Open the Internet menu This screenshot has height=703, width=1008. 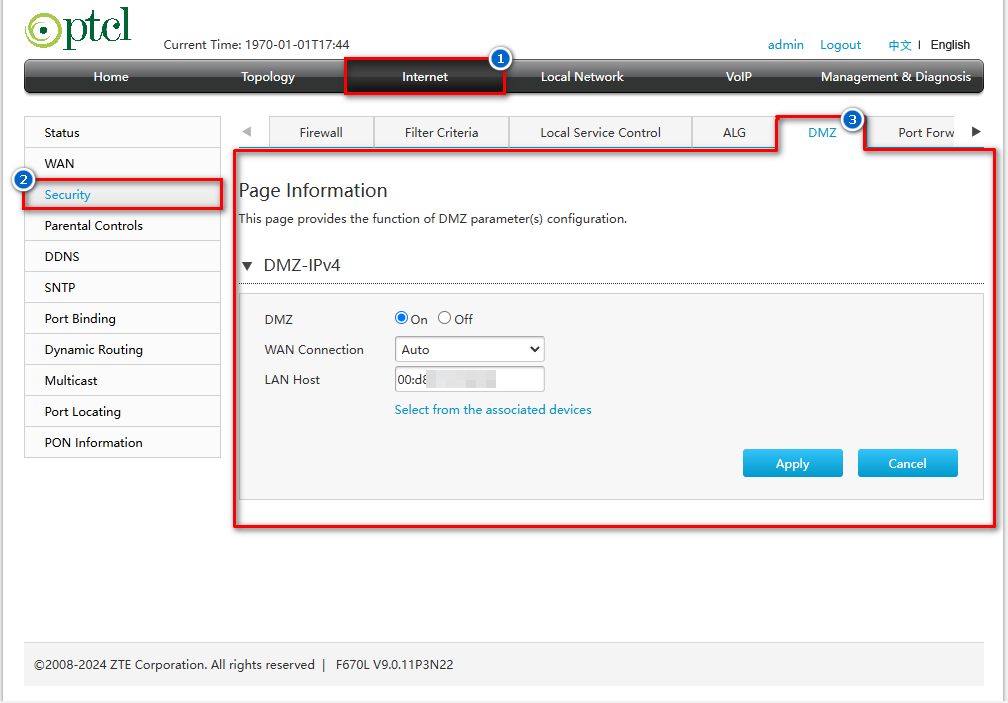click(x=424, y=76)
